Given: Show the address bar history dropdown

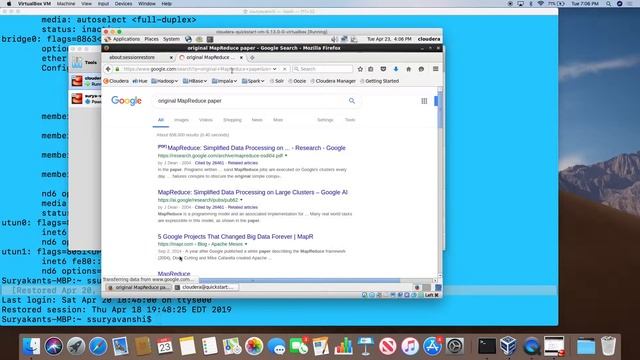Looking at the screenshot, I should pos(275,69).
